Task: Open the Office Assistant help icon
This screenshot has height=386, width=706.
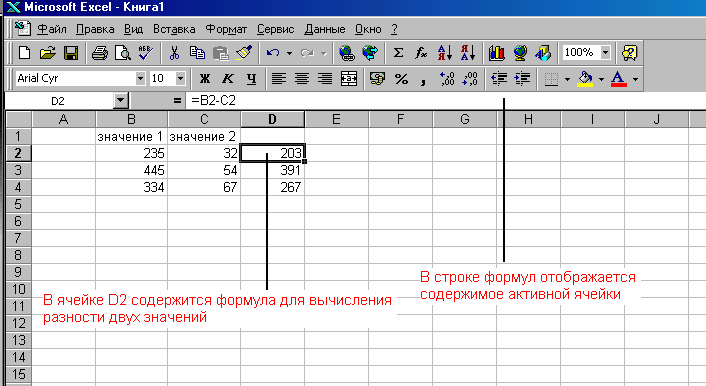Action: click(629, 53)
